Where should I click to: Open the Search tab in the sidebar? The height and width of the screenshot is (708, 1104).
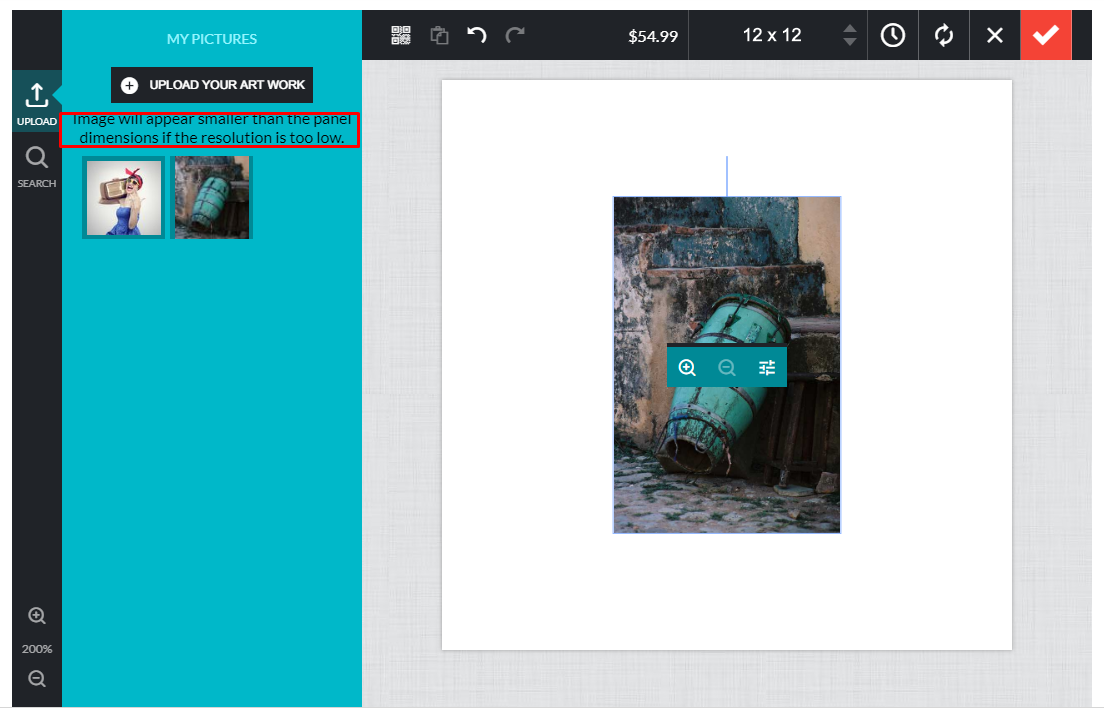pyautogui.click(x=37, y=167)
